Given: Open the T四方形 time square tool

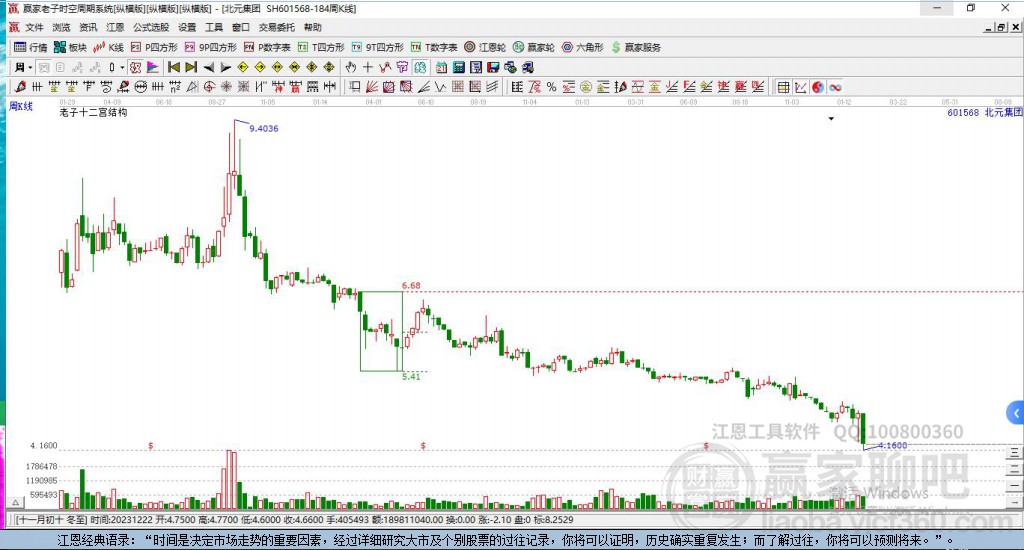Looking at the screenshot, I should pos(321,47).
